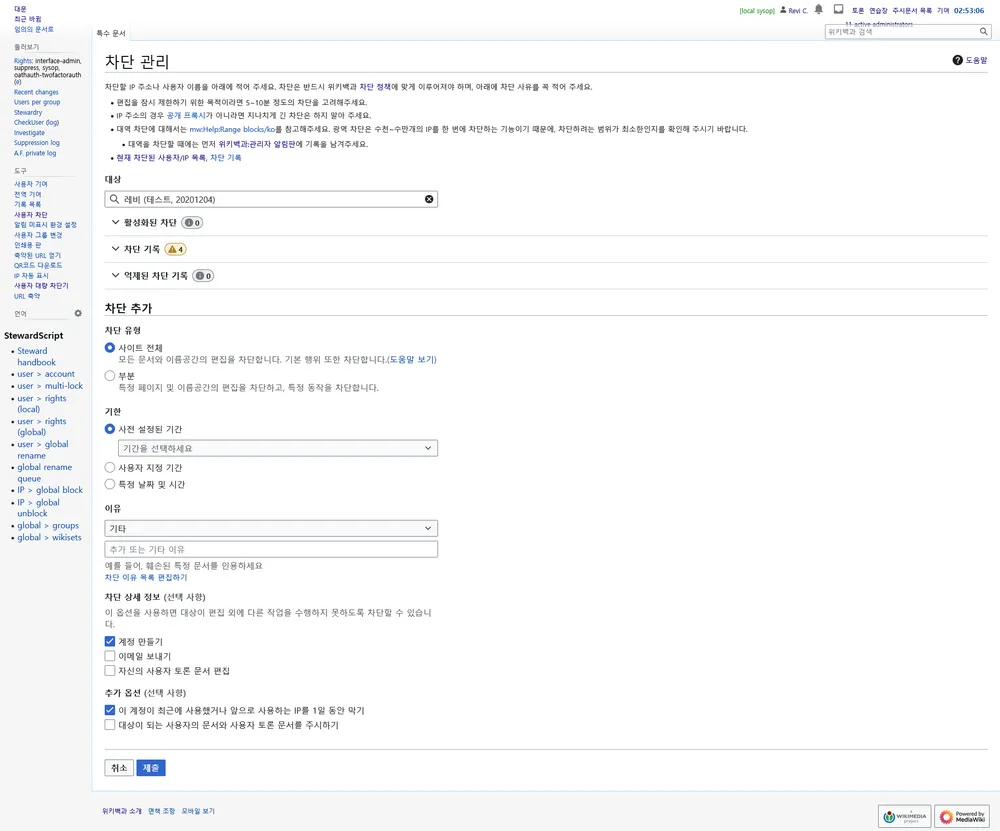Click the user avatar icon beside Revi C.
Viewport: 1000px width, 831px height.
(x=783, y=10)
